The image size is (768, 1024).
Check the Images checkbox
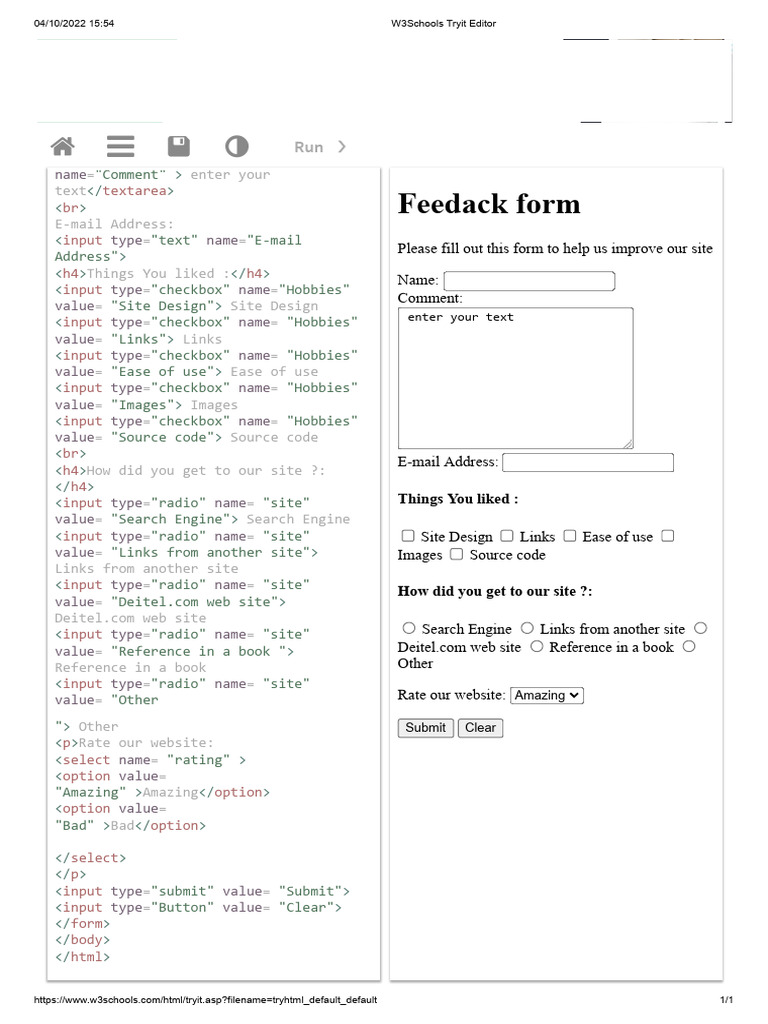[x=668, y=536]
